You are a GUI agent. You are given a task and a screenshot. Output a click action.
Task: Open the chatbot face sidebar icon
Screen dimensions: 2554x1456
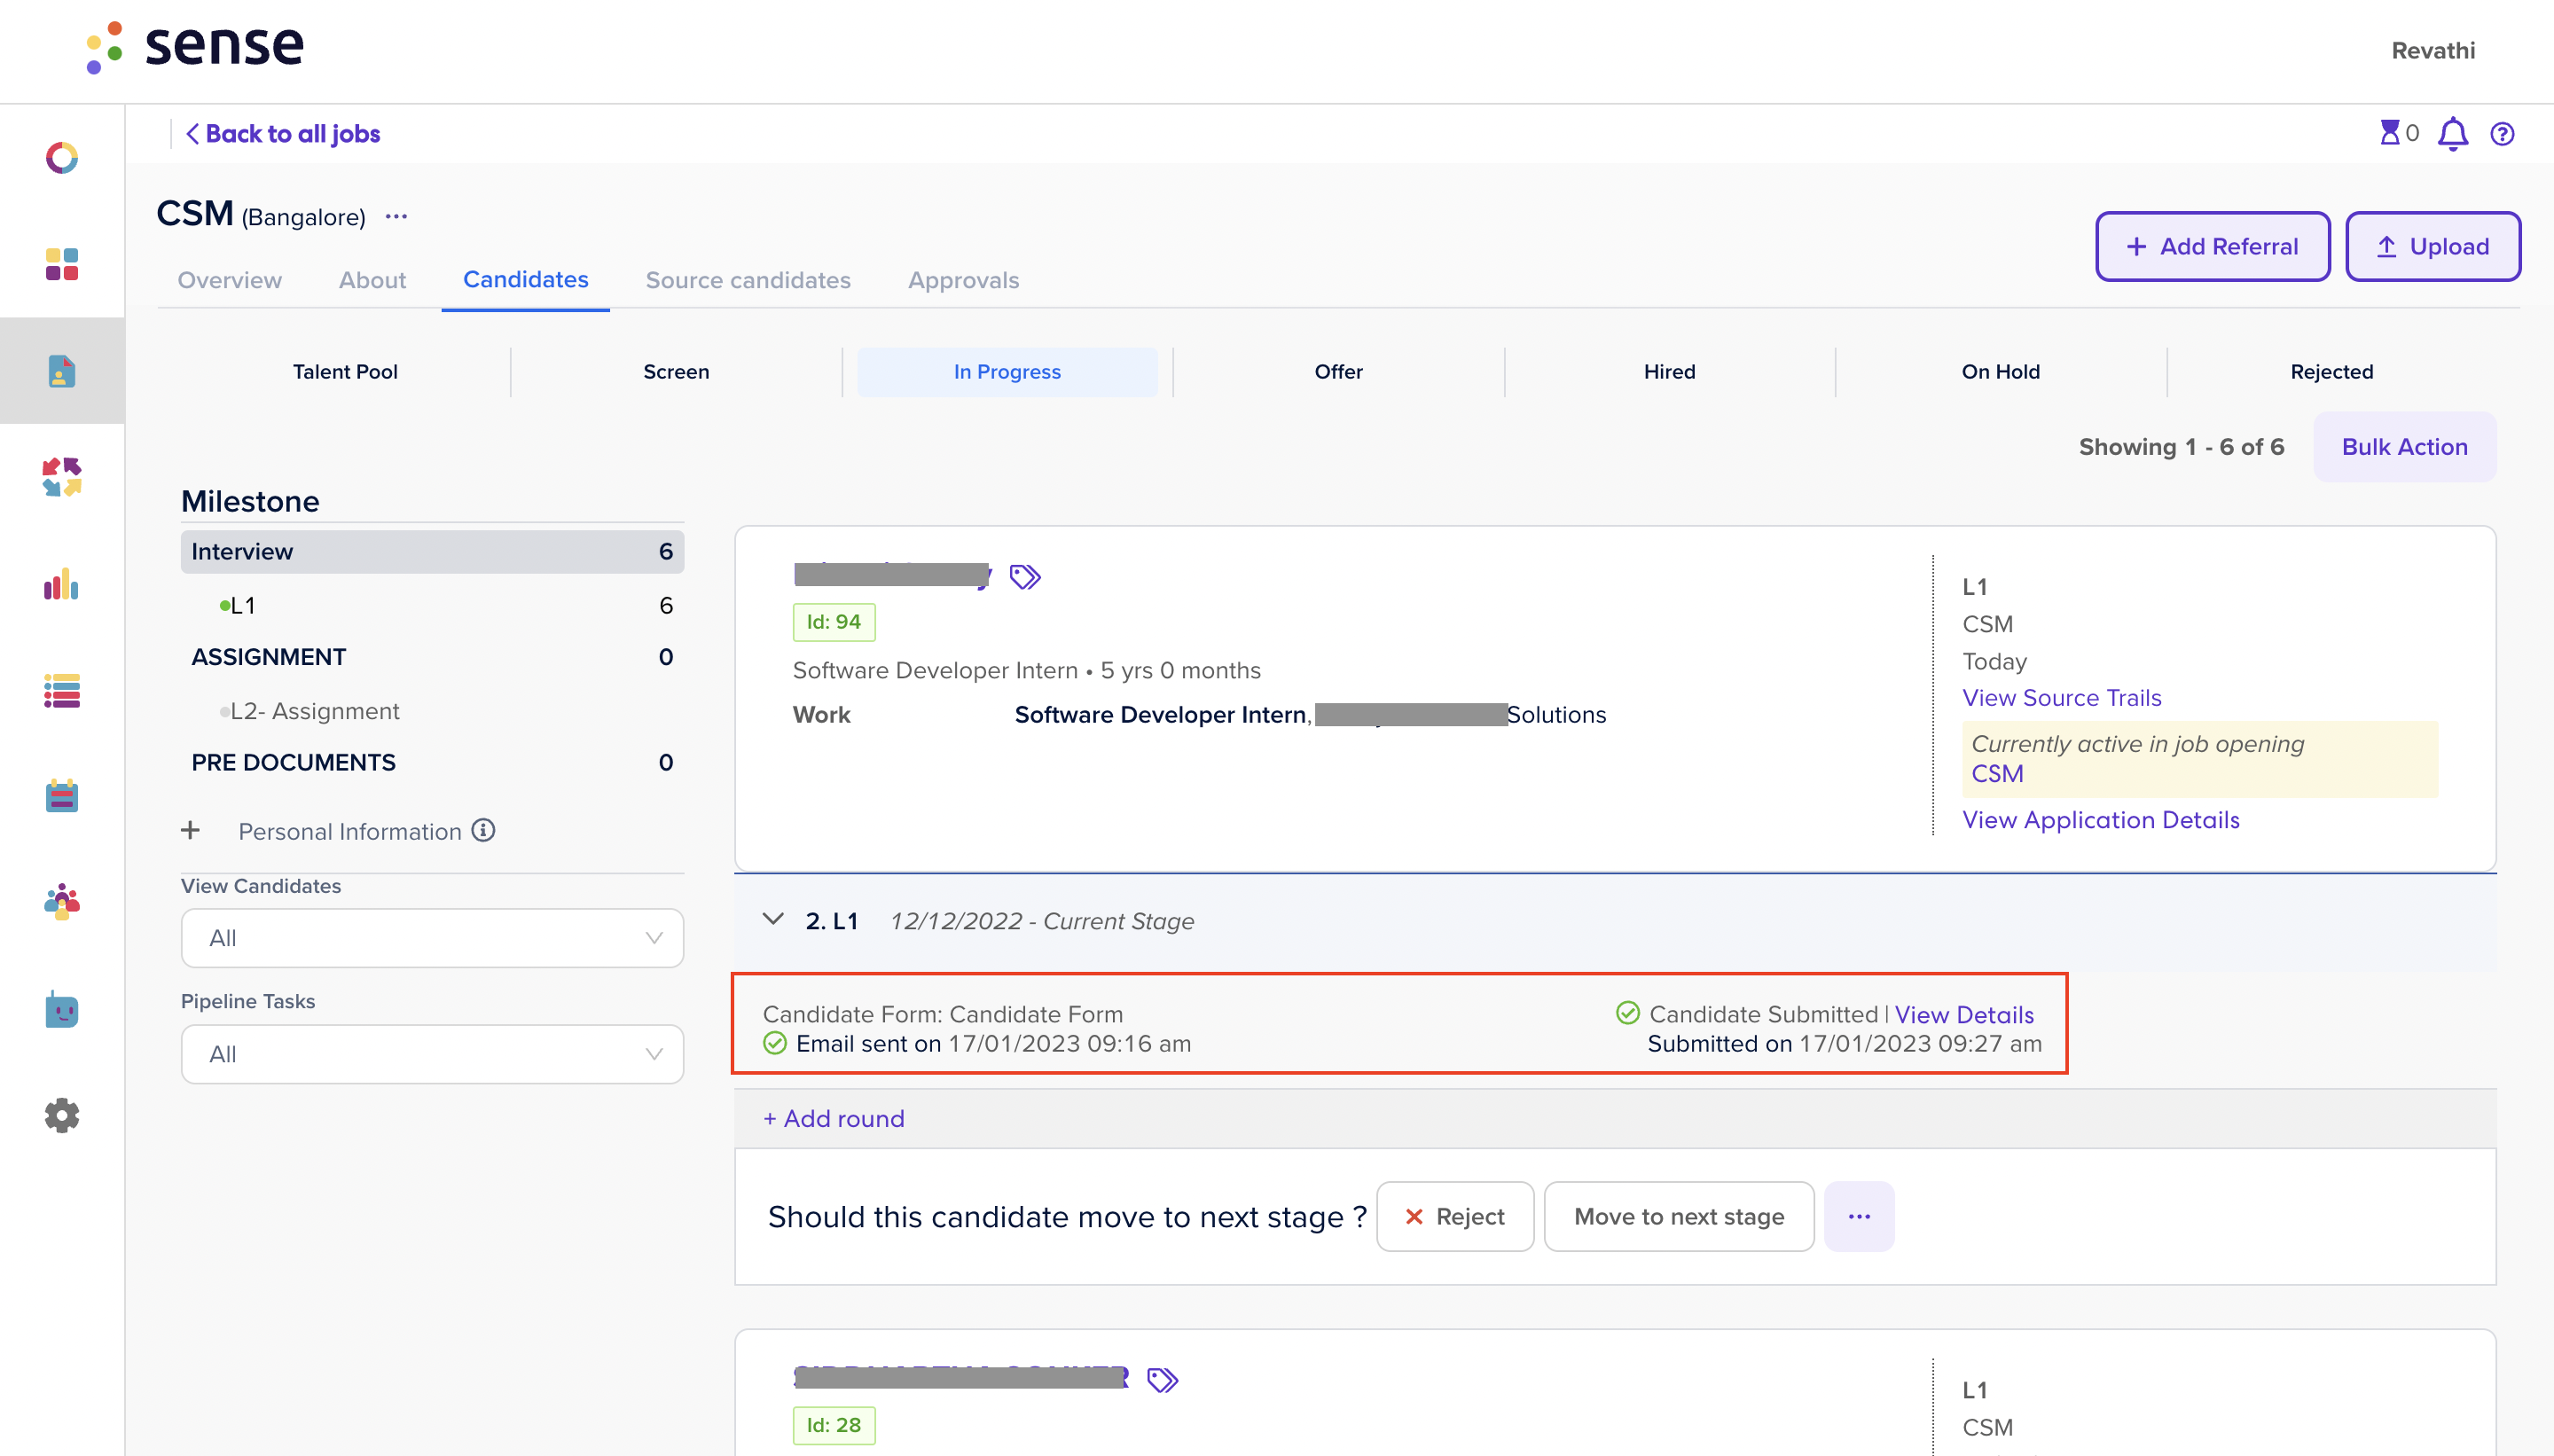point(62,1010)
